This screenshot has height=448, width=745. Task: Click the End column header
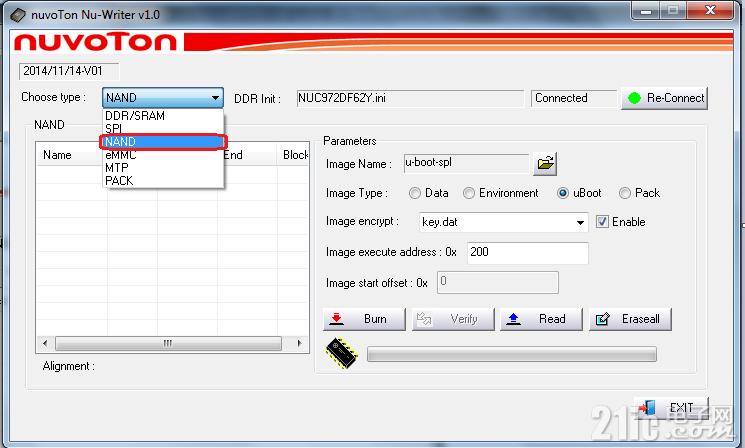(248, 155)
